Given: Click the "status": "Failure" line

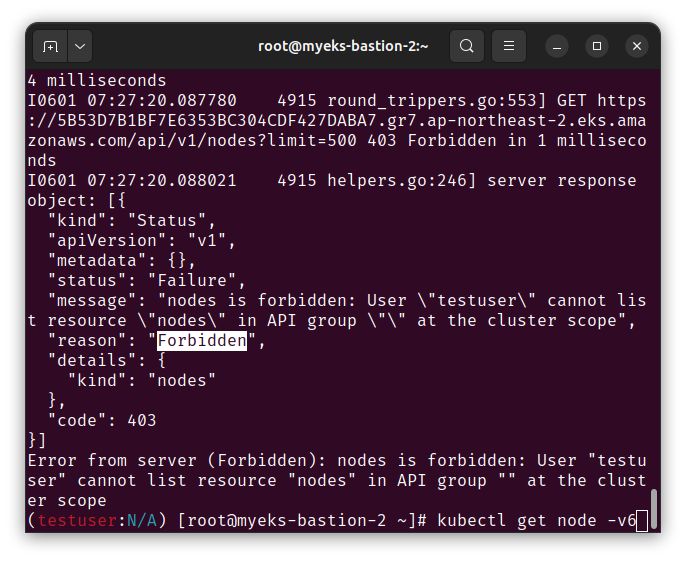Looking at the screenshot, I should (147, 280).
